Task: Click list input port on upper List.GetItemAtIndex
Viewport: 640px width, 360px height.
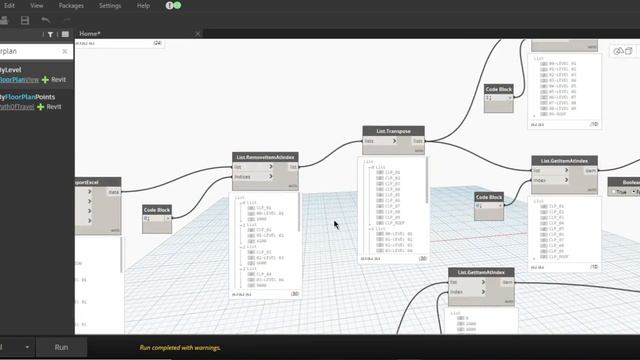Action: pos(551,170)
